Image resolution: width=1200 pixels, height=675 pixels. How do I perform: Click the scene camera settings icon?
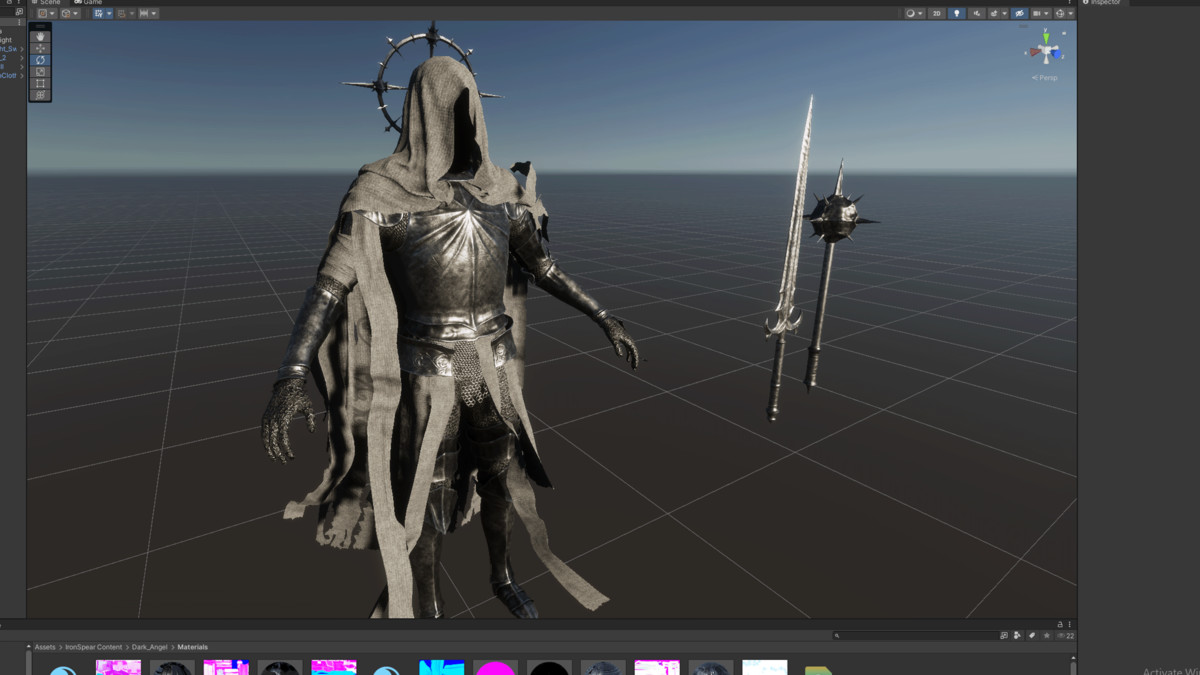pos(1037,13)
